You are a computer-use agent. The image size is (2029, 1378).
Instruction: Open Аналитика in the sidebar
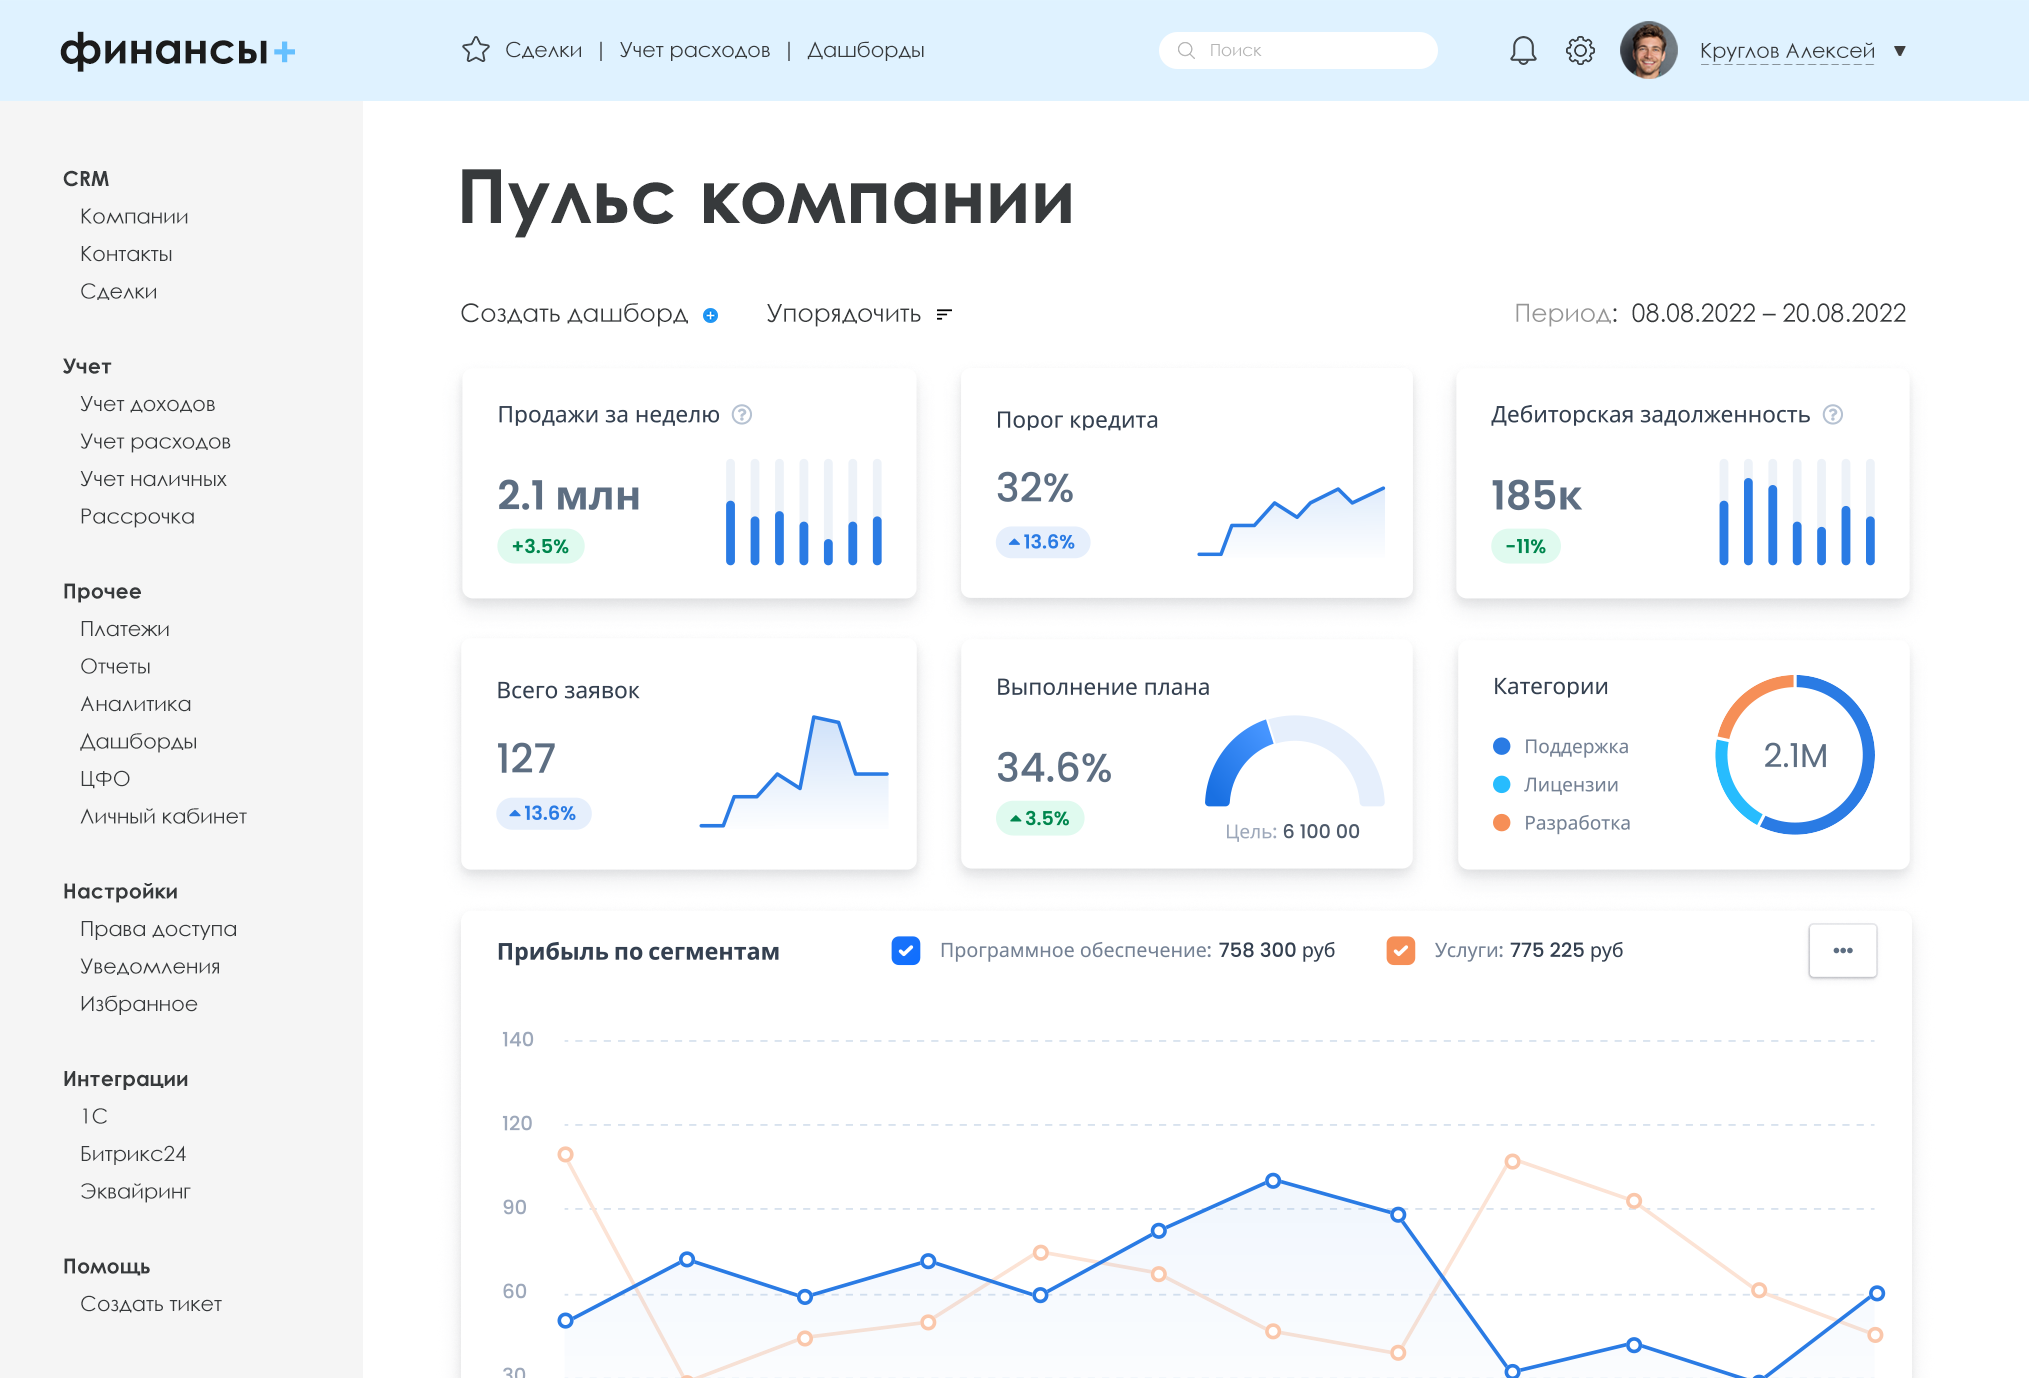(135, 704)
